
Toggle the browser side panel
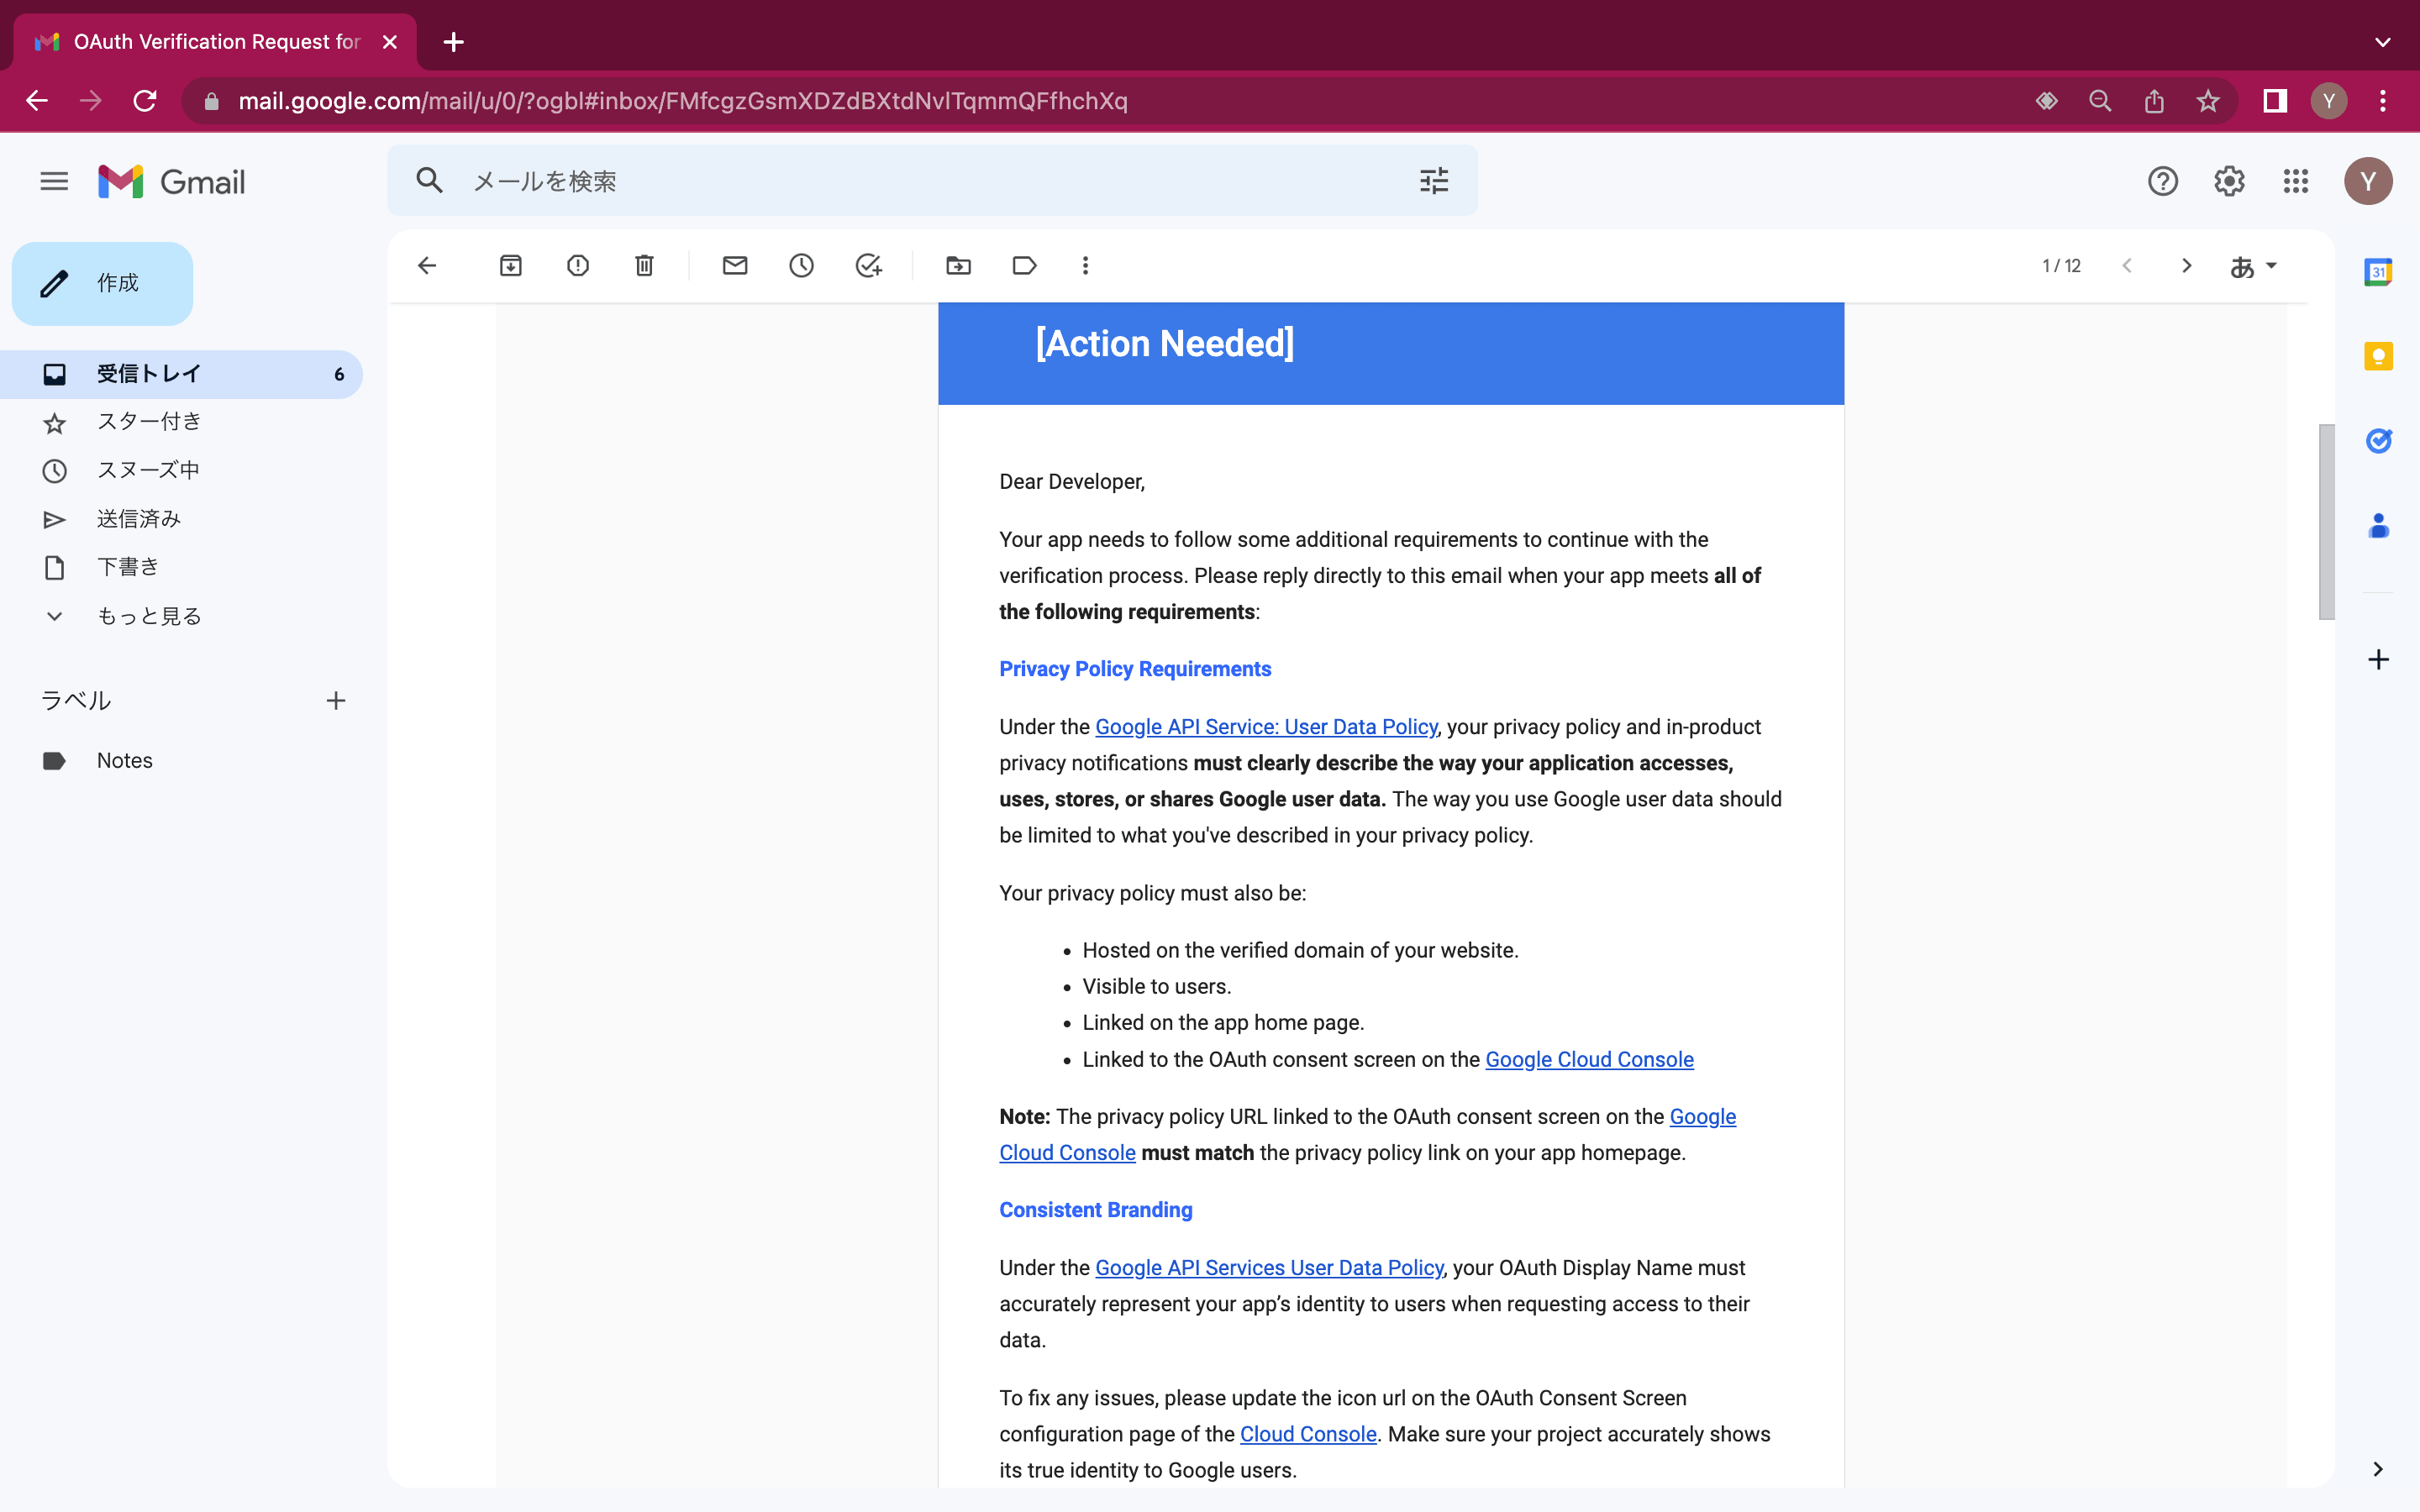[2274, 101]
